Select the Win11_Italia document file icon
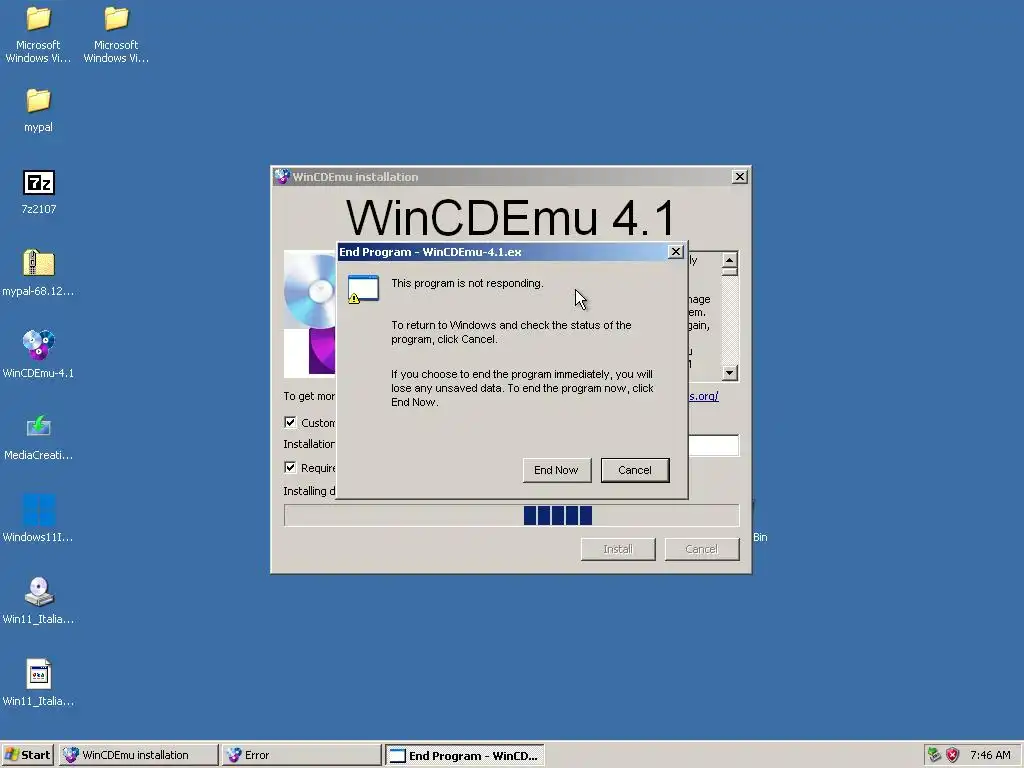This screenshot has height=768, width=1024. [39, 674]
